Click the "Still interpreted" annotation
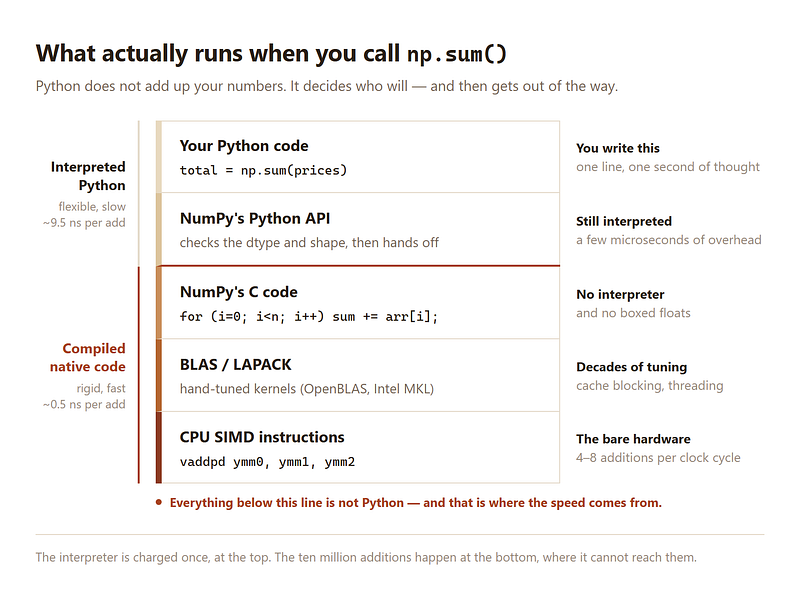The image size is (800, 594). pos(624,221)
